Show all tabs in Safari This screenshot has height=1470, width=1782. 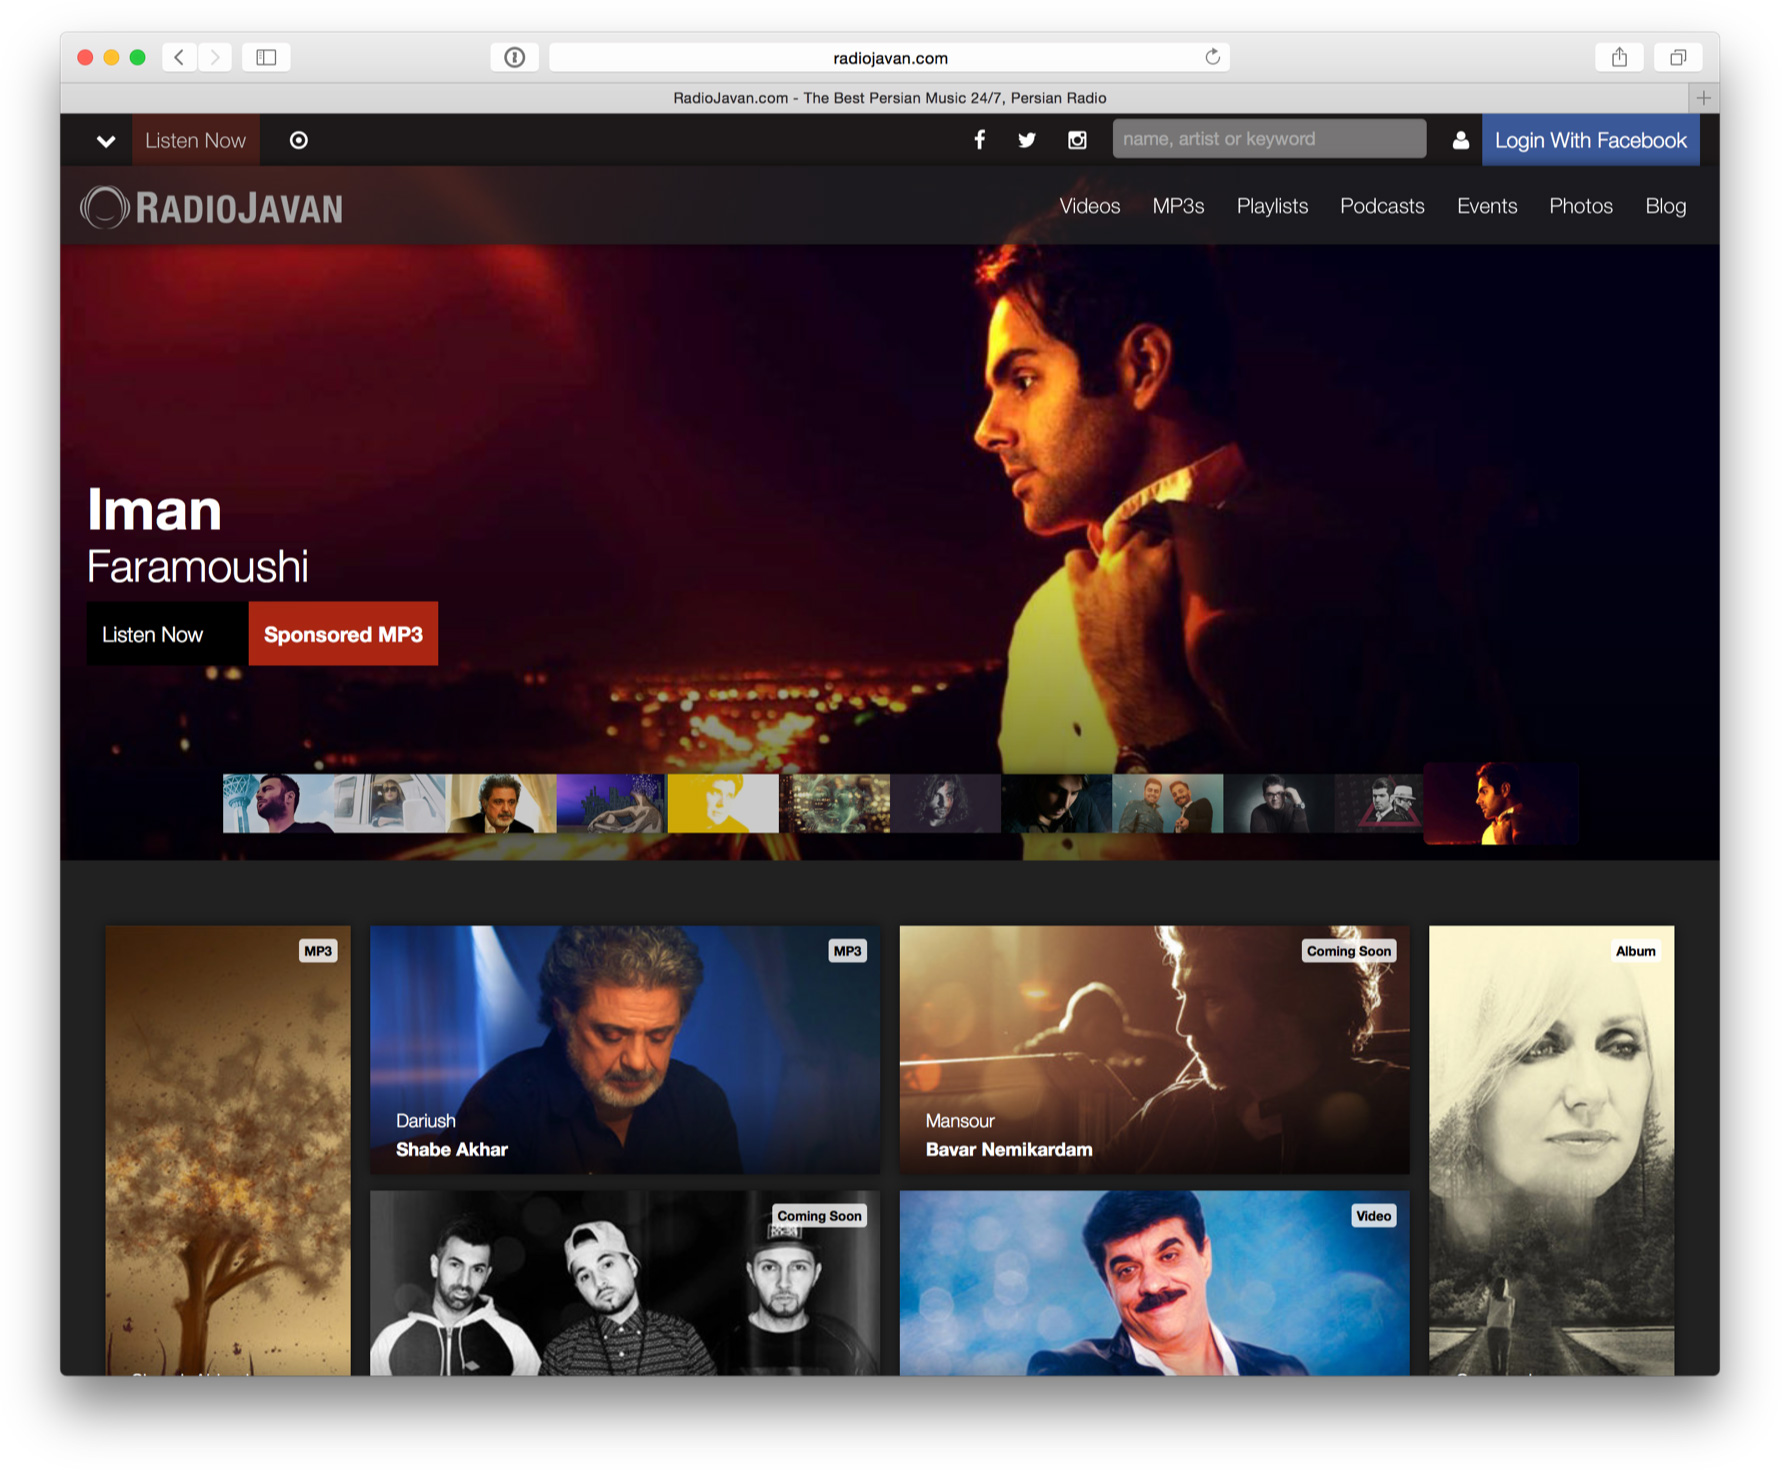tap(1678, 57)
